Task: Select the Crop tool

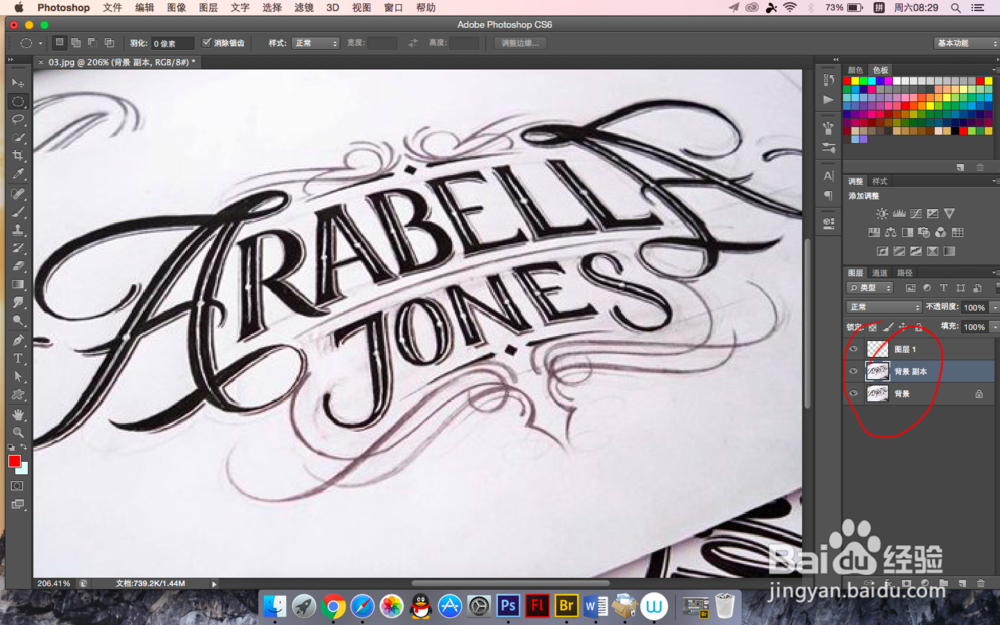Action: 18,156
